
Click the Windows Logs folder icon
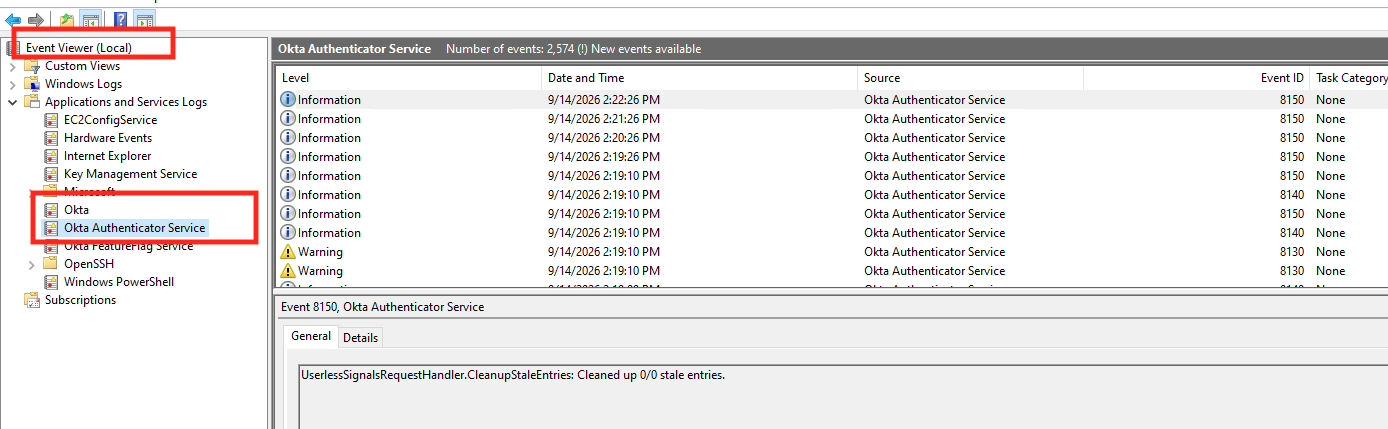(32, 84)
